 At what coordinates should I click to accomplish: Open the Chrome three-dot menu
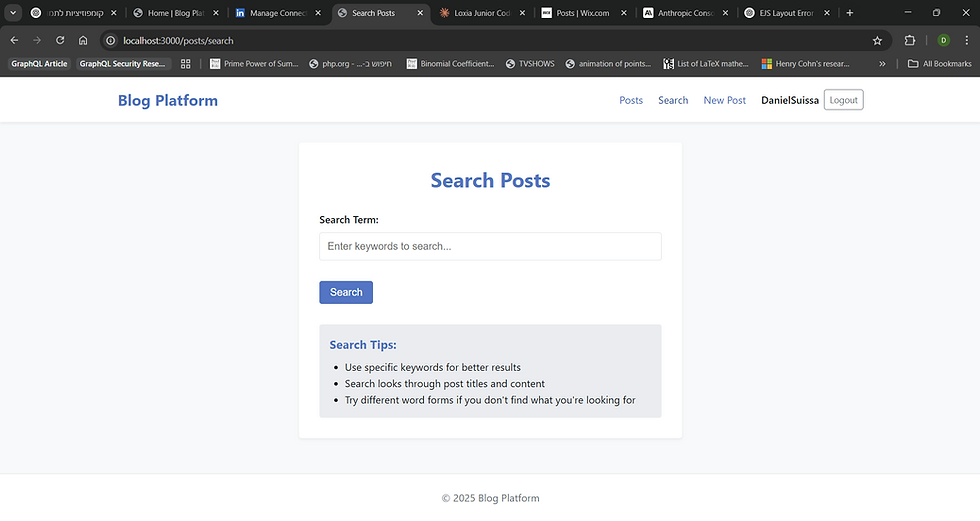(x=966, y=41)
